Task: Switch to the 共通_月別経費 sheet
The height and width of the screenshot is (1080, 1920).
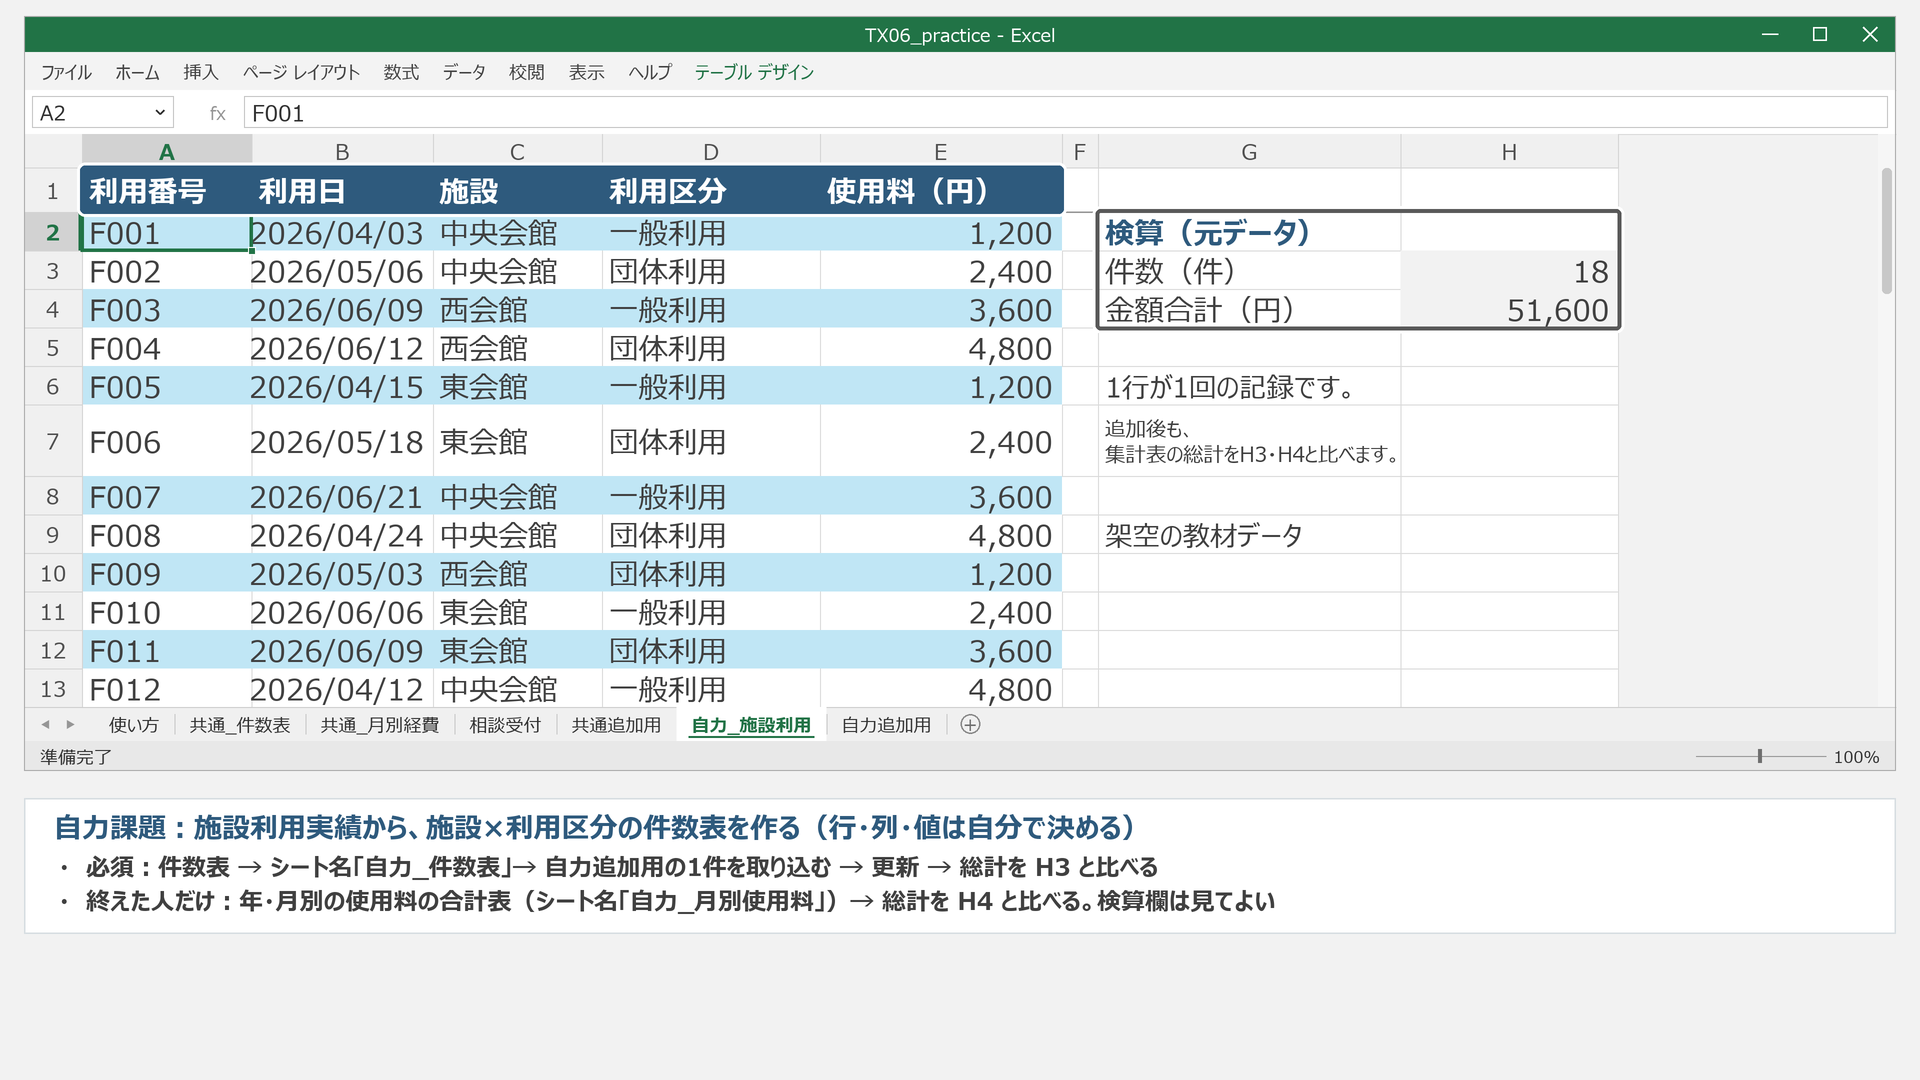Action: pos(380,725)
